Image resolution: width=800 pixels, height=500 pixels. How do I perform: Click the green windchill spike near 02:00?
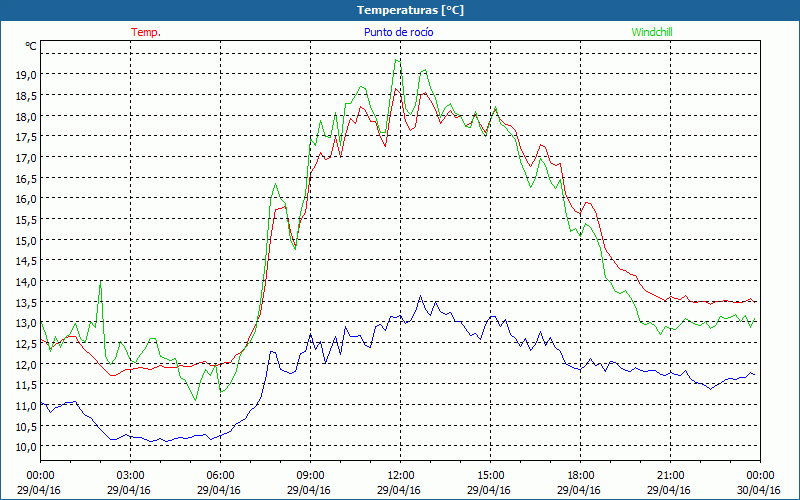[x=101, y=282]
